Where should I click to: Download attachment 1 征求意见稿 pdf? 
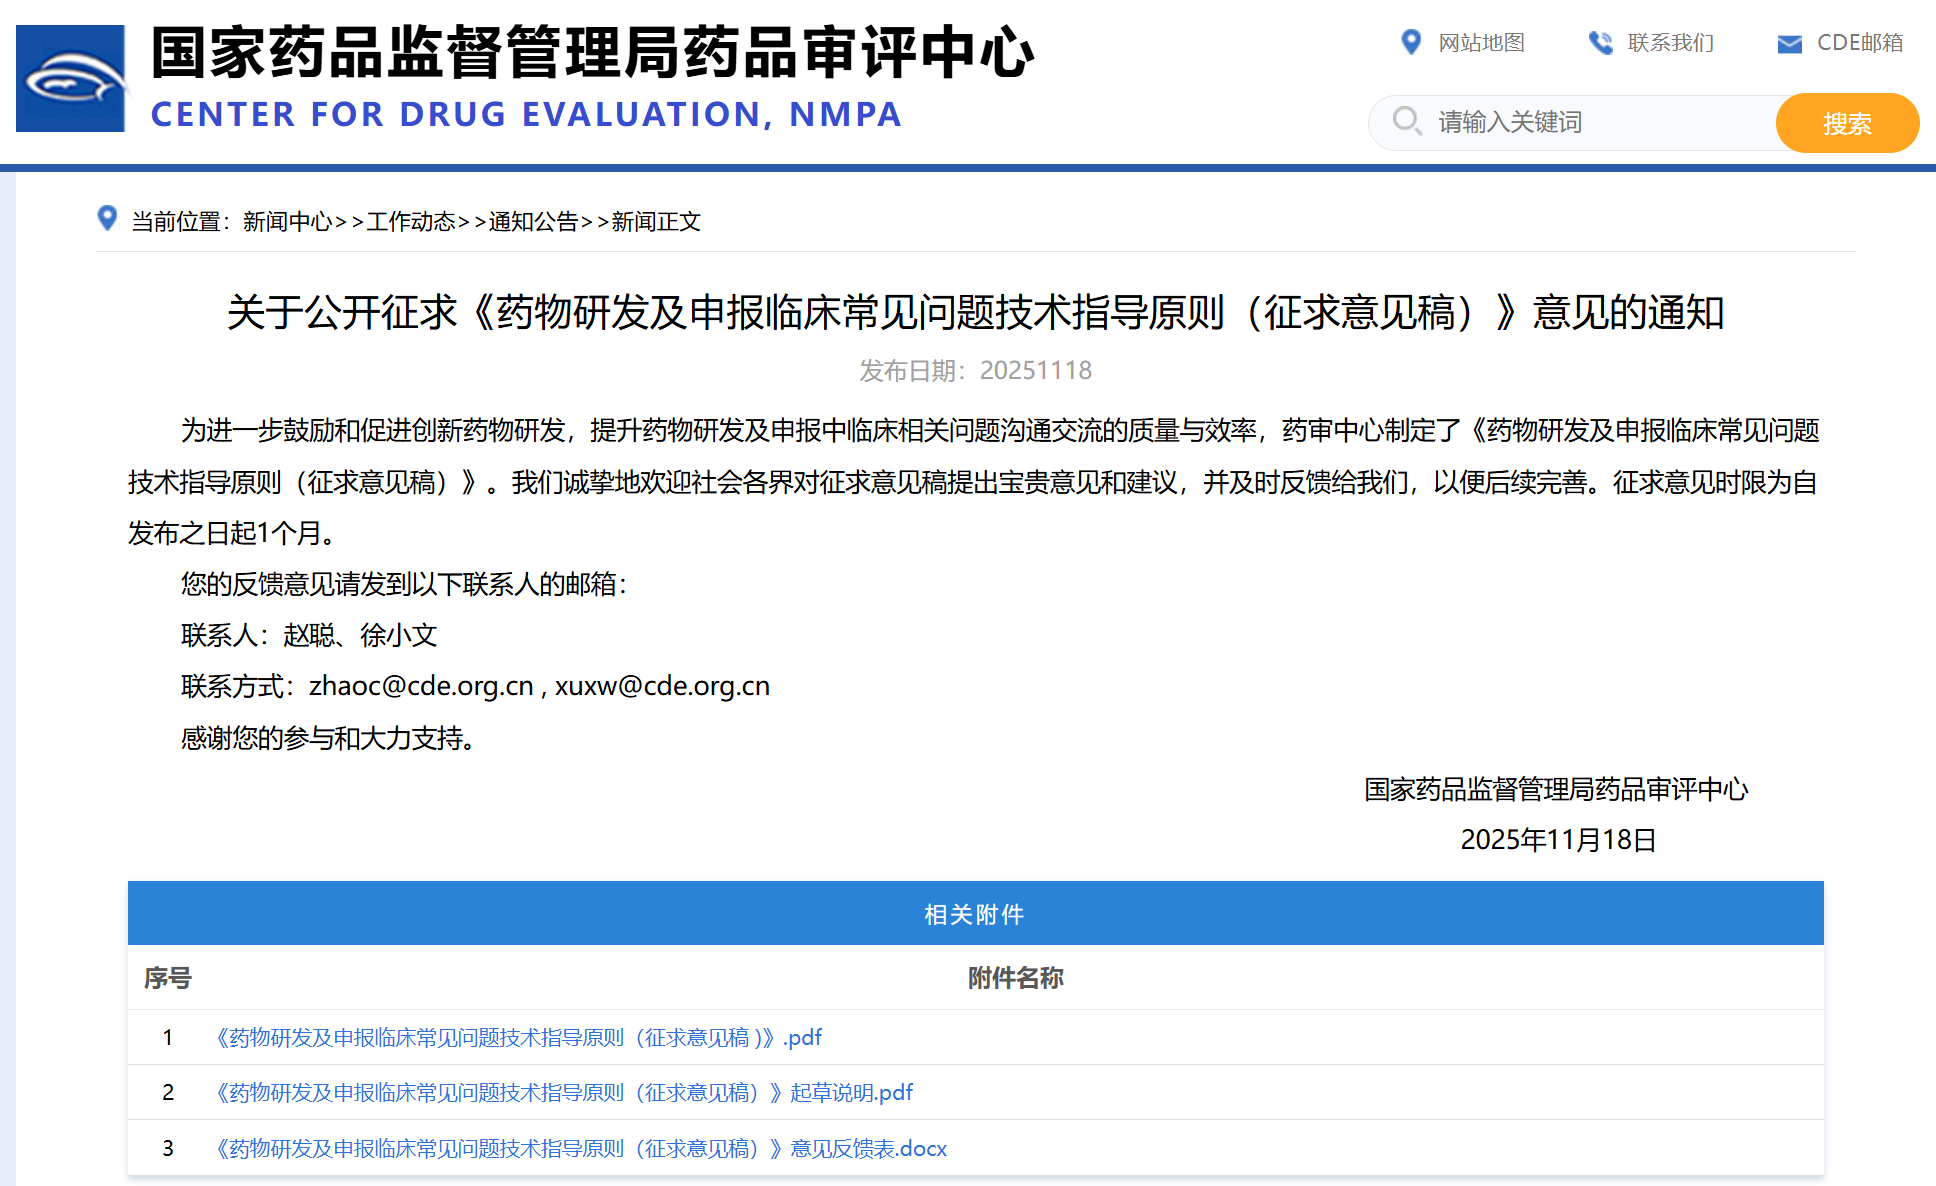pos(518,1037)
